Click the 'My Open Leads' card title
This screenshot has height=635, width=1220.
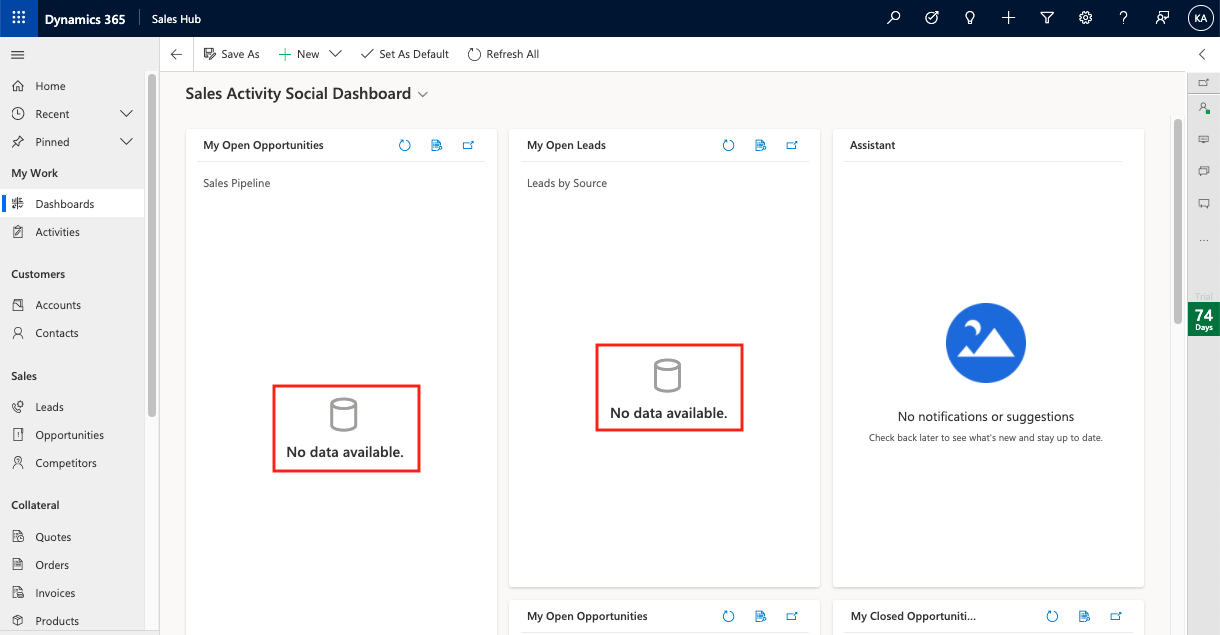pos(566,145)
